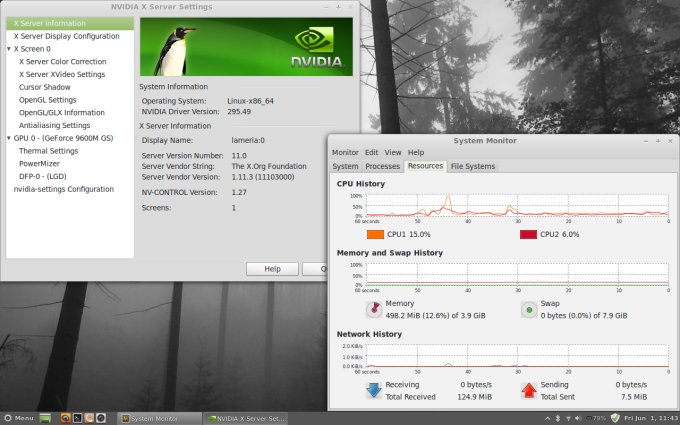This screenshot has height=425, width=680.
Task: Open PowerMizer page
Action: tap(39, 163)
